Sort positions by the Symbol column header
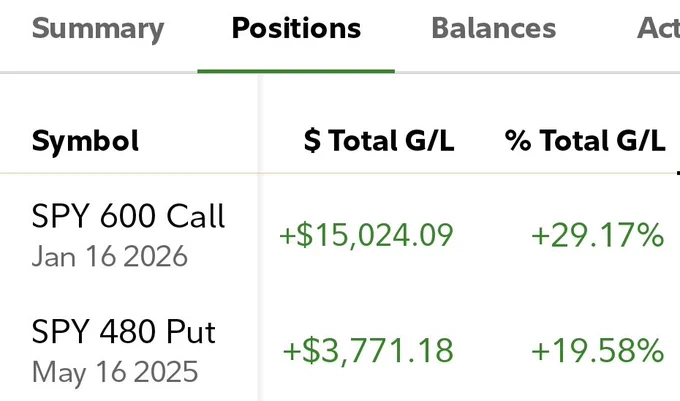Viewport: 680px width, 401px height. [x=85, y=140]
